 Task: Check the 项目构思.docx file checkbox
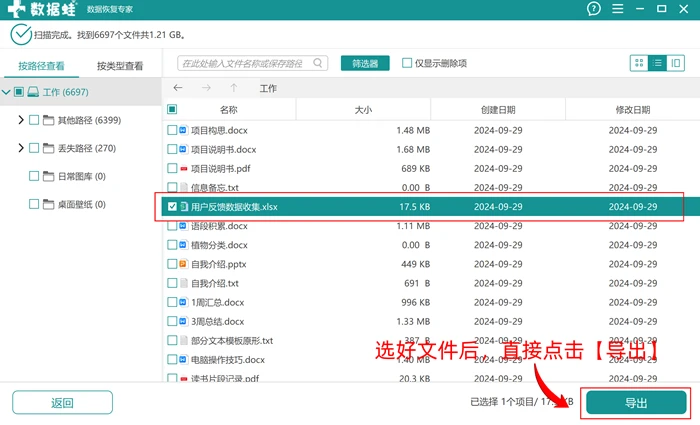[172, 130]
